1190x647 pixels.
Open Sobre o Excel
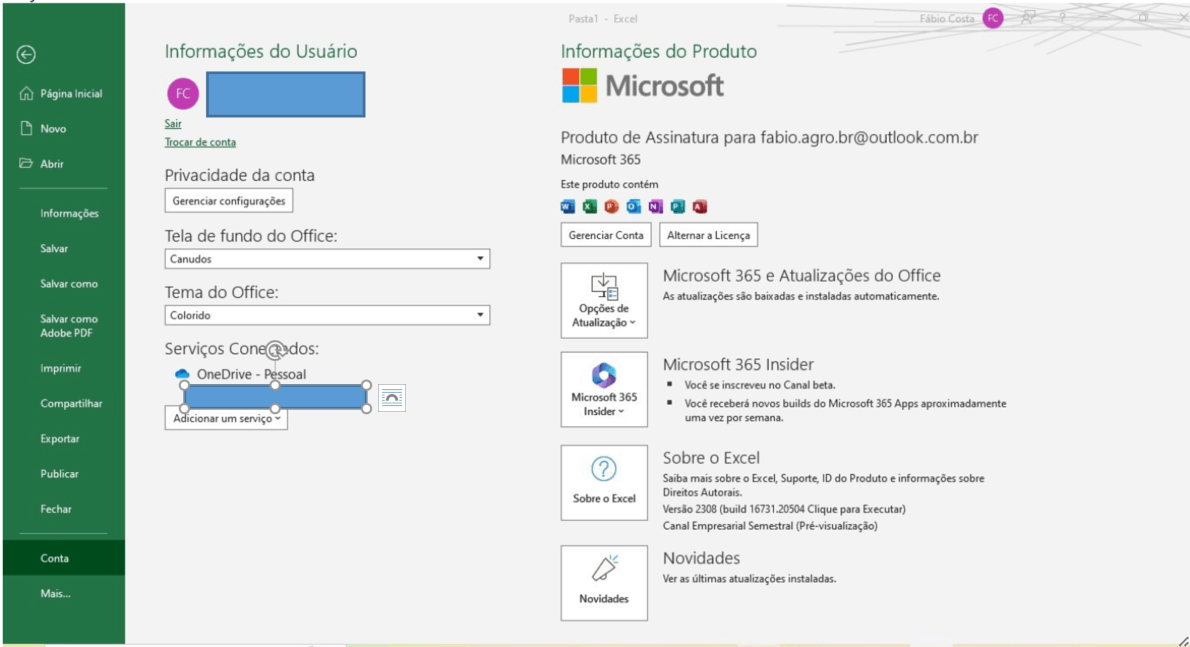(x=604, y=482)
